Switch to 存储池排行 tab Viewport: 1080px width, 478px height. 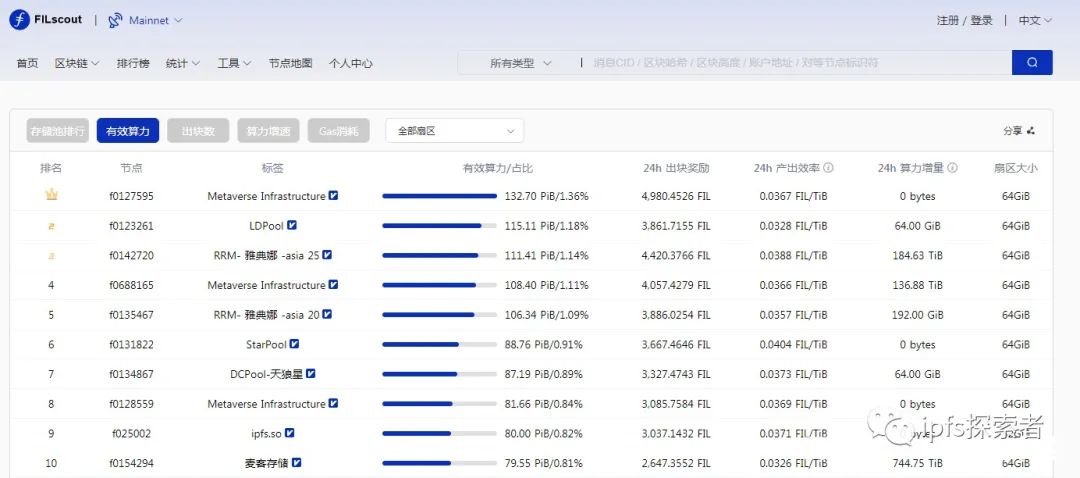tap(58, 131)
